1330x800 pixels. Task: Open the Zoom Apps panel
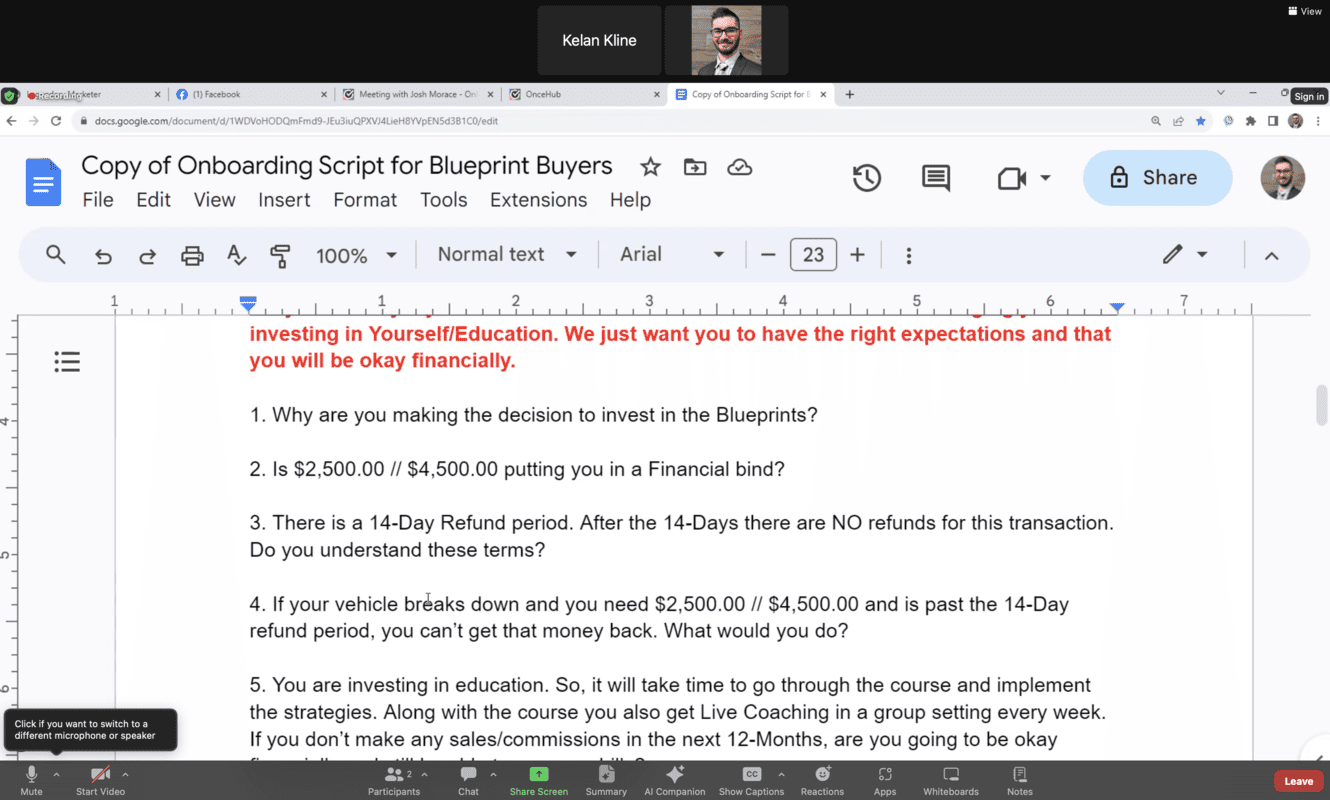click(x=885, y=781)
